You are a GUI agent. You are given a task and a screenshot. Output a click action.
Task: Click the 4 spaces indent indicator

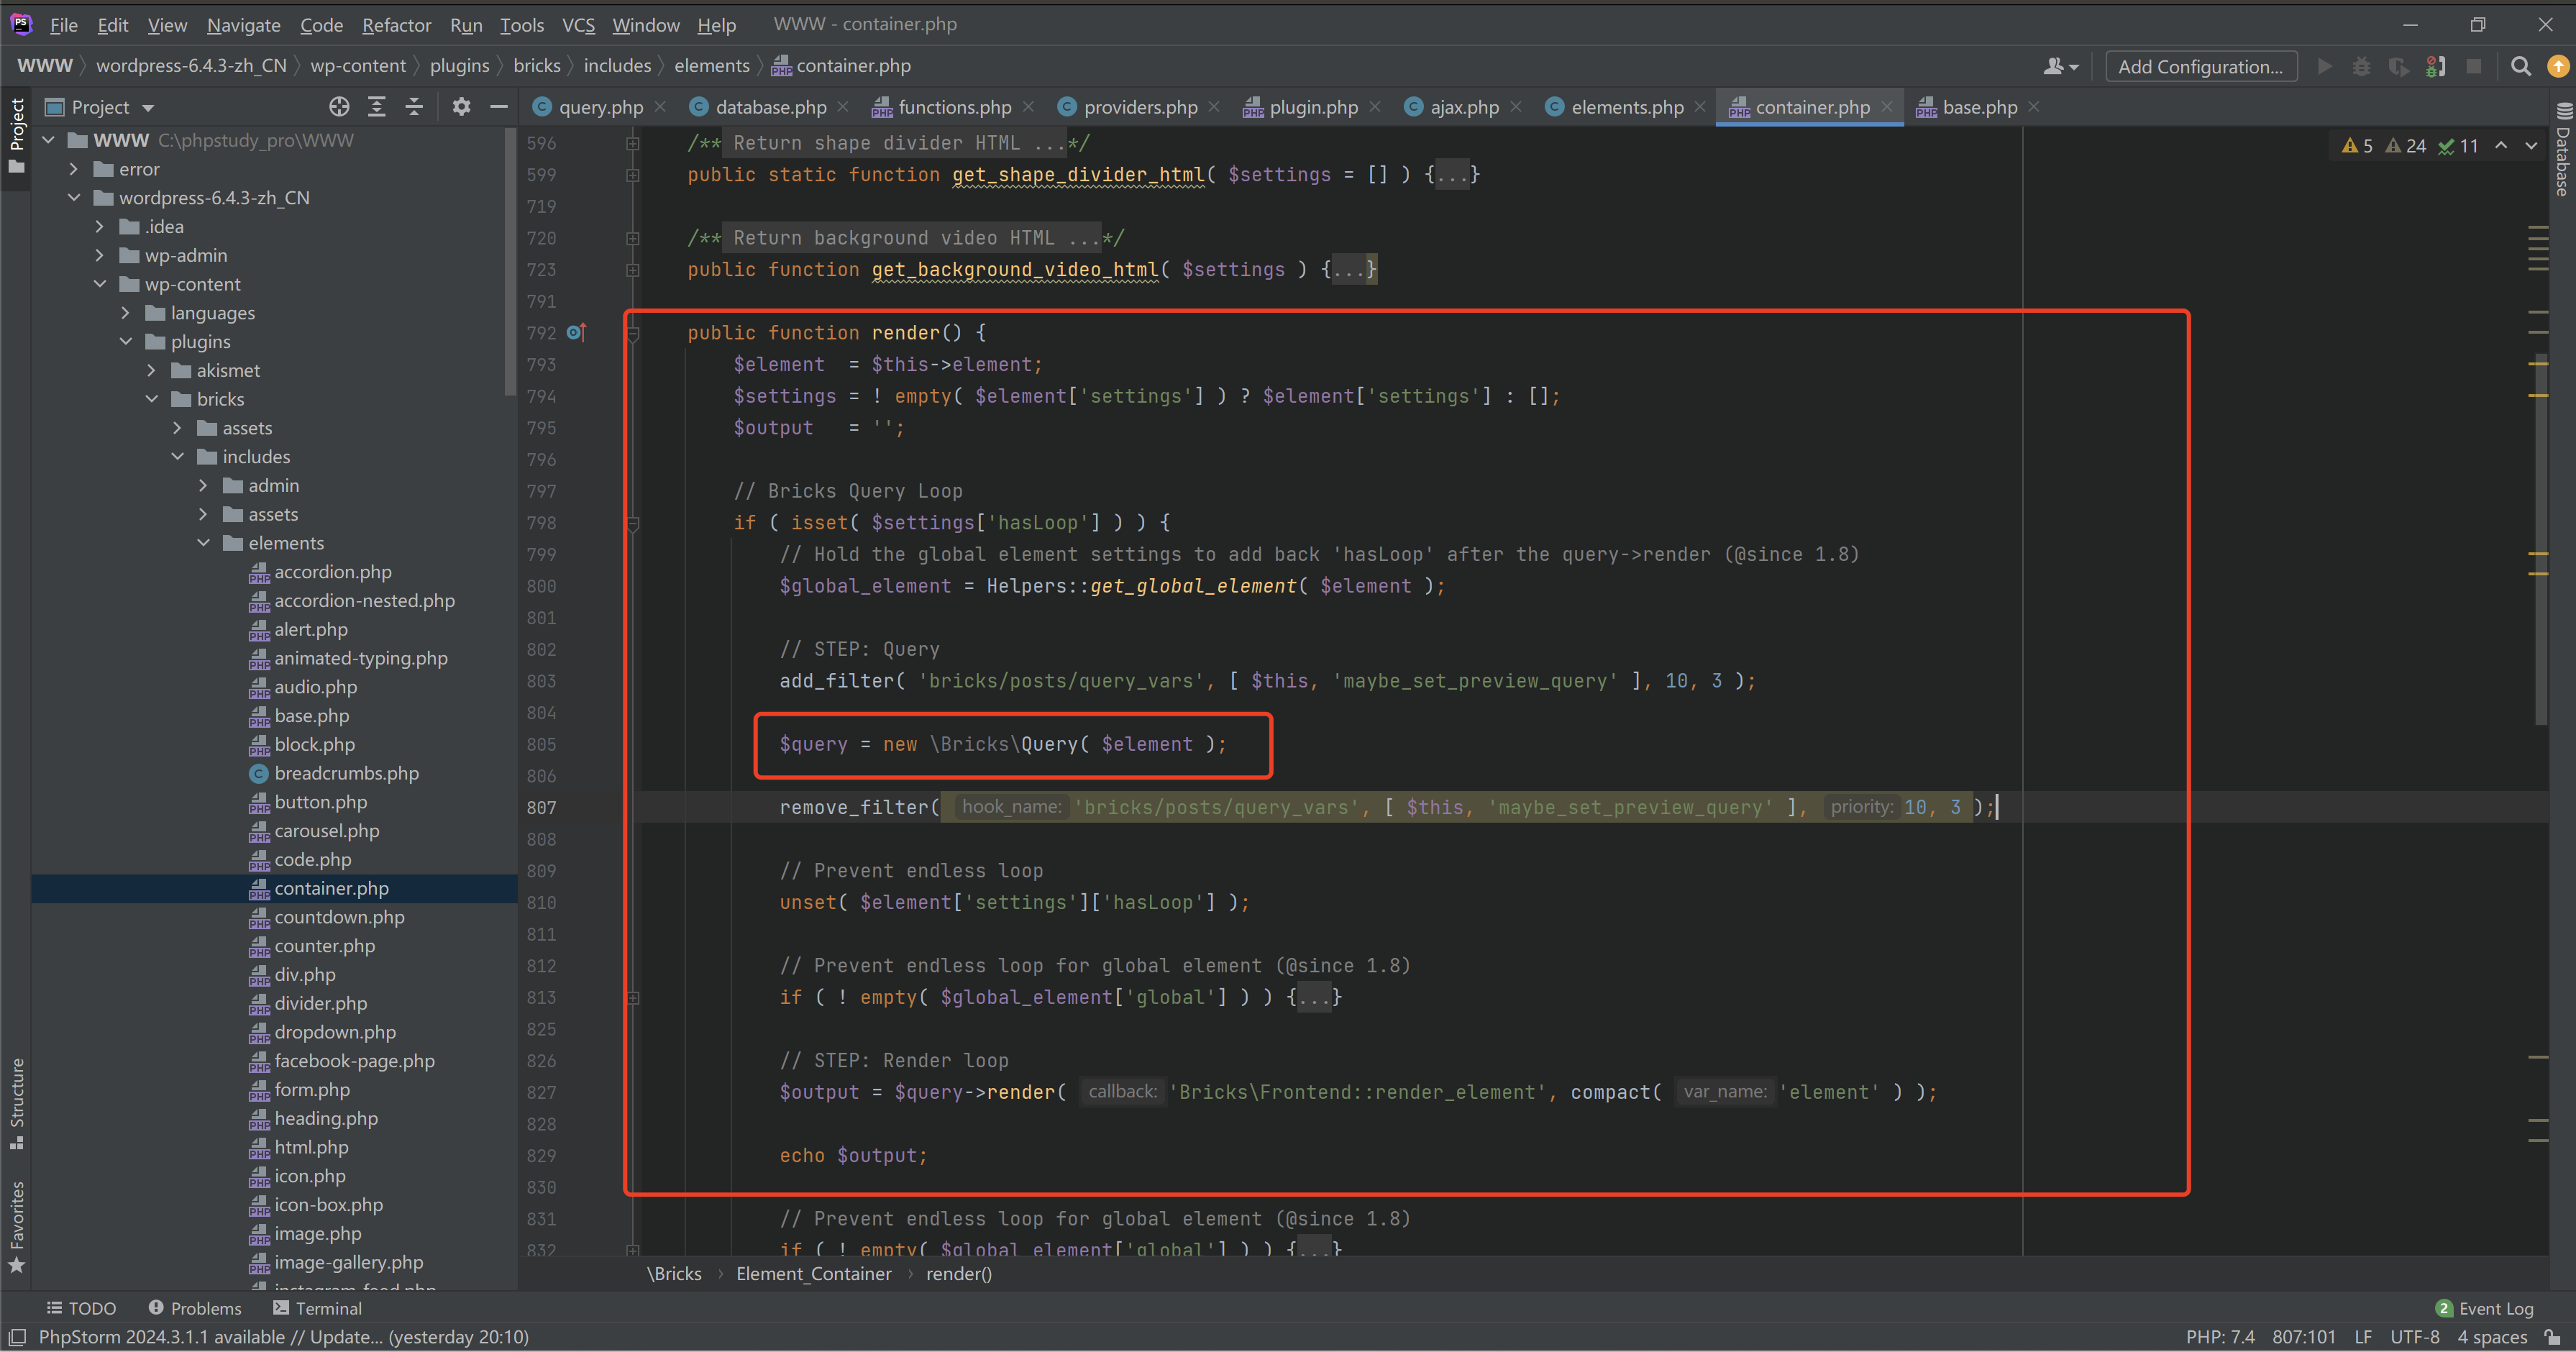2492,1337
